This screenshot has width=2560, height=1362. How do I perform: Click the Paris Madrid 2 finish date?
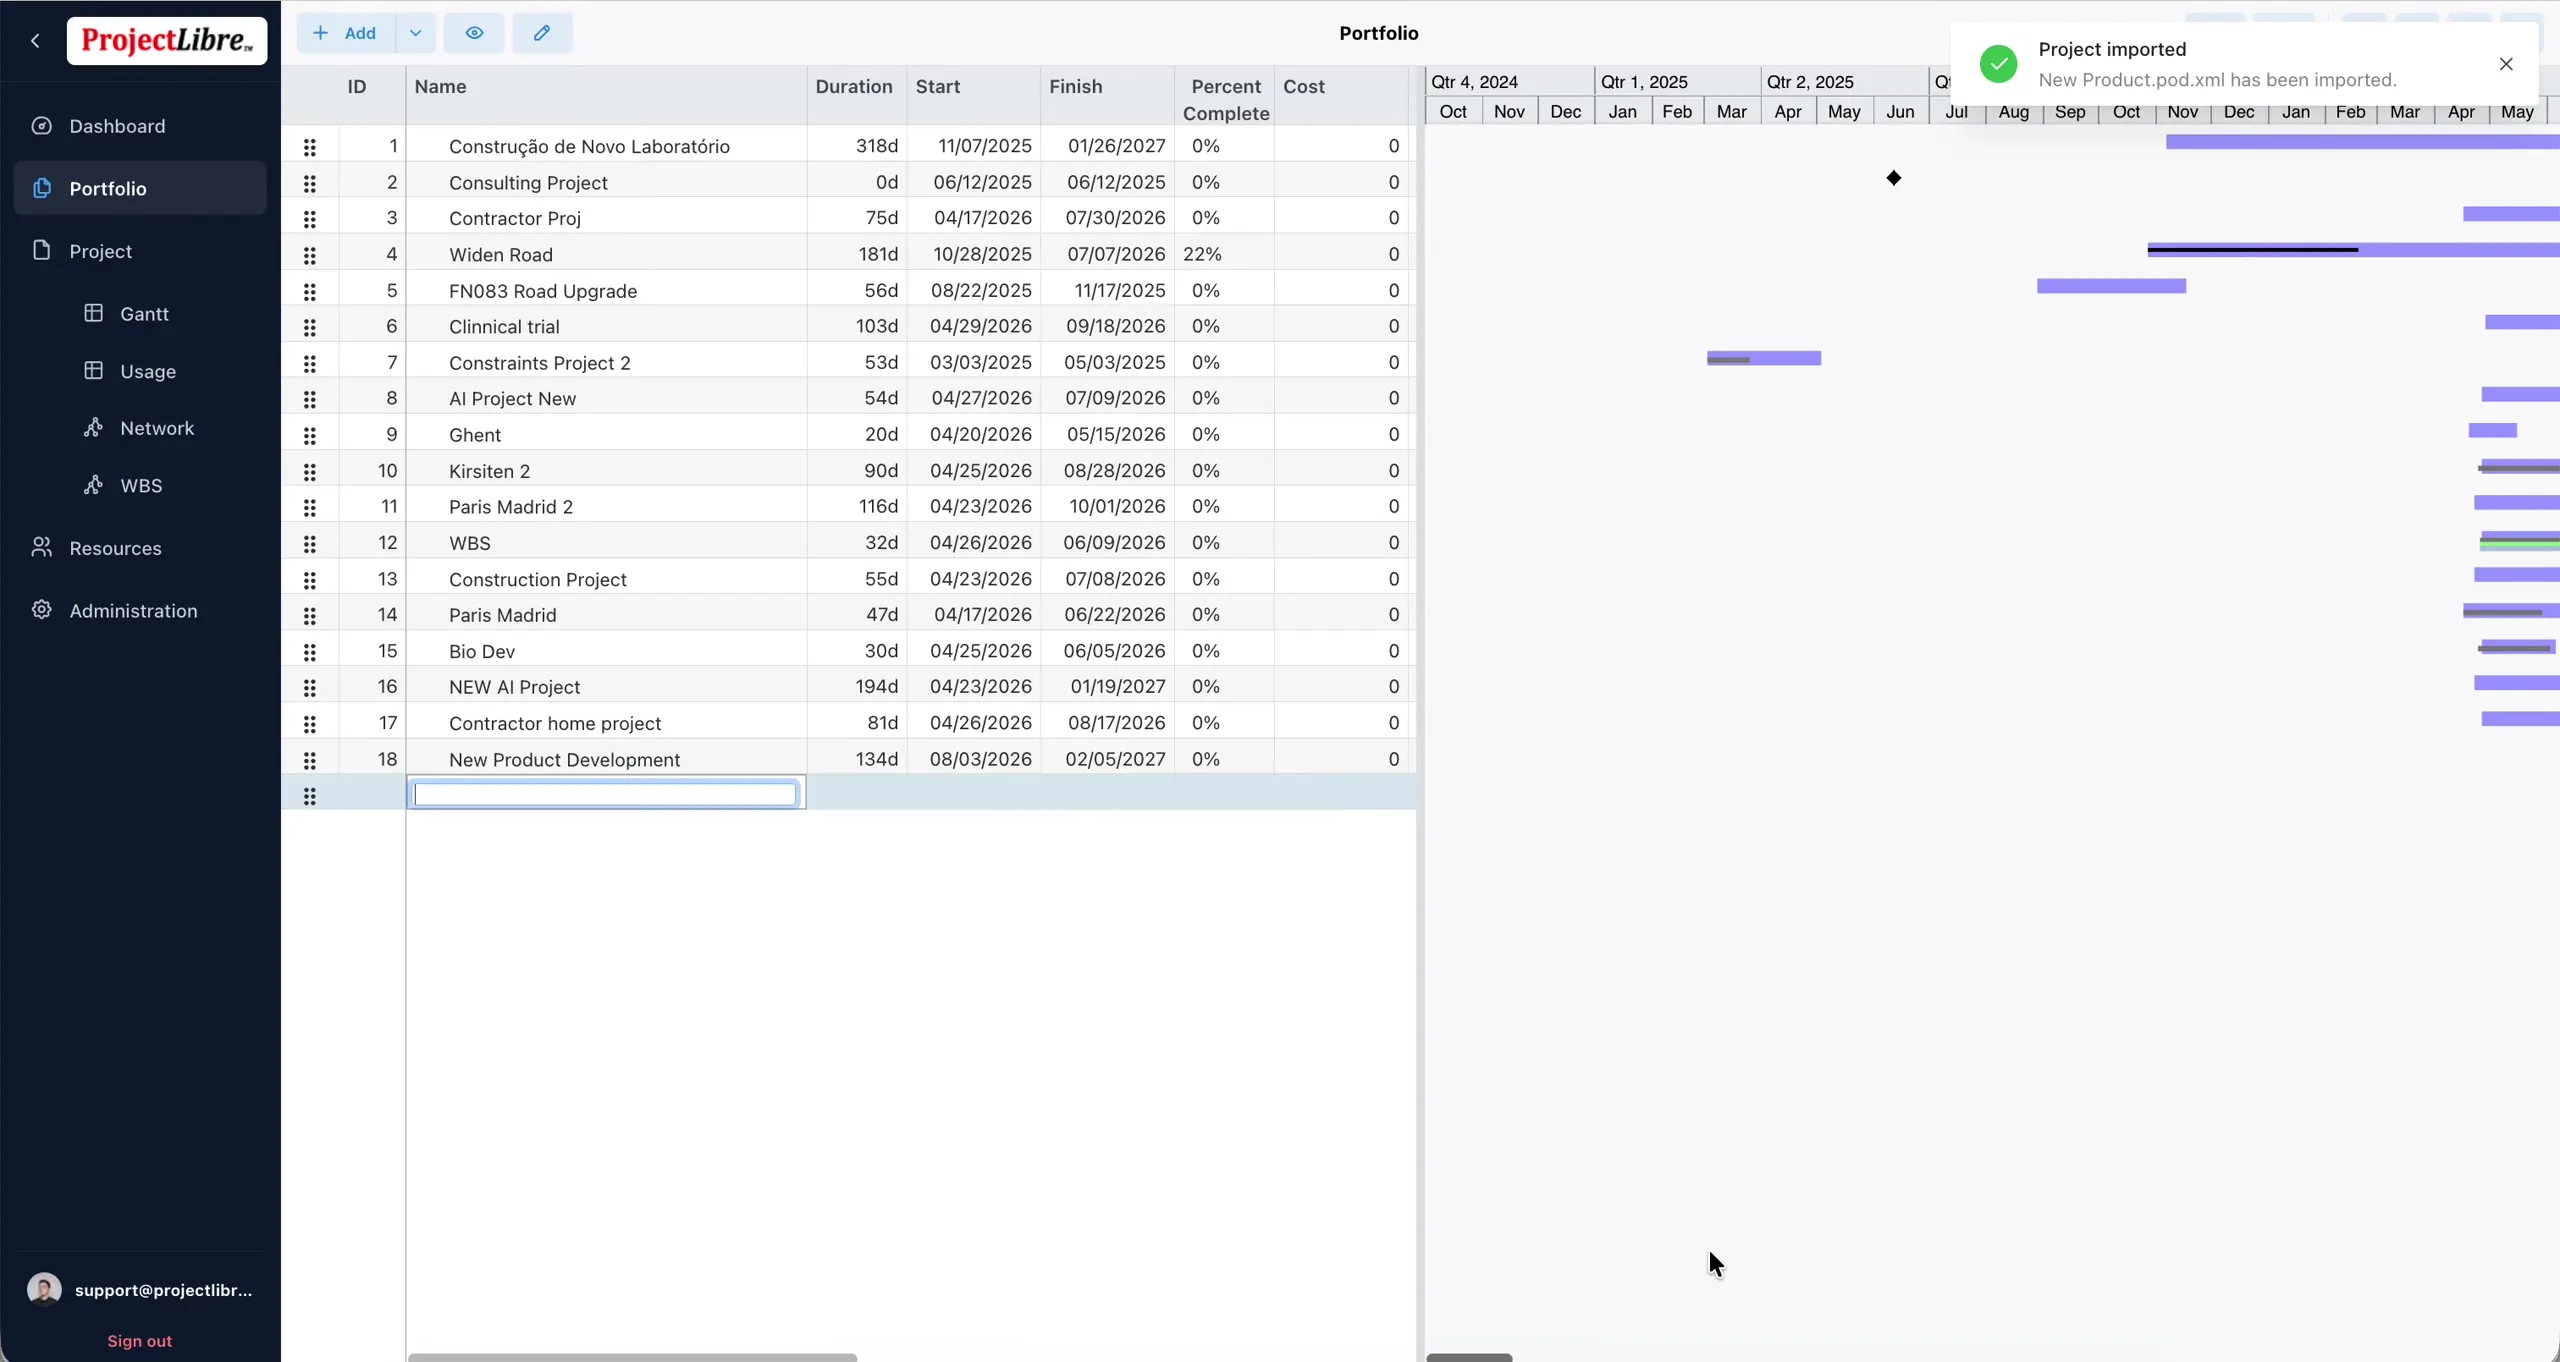pyautogui.click(x=1117, y=506)
